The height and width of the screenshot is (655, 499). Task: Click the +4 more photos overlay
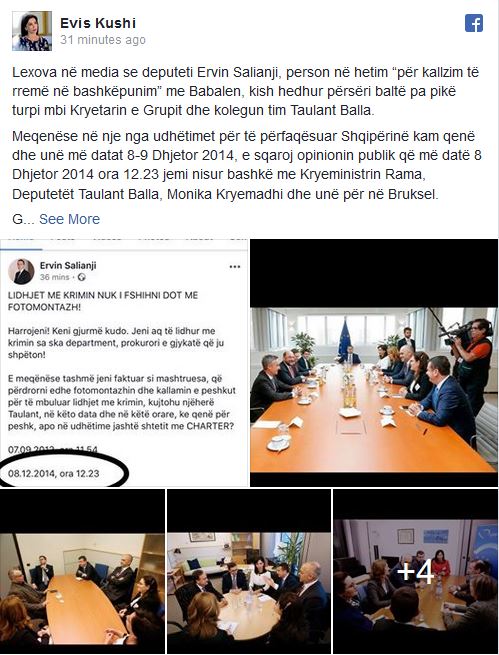(x=415, y=571)
